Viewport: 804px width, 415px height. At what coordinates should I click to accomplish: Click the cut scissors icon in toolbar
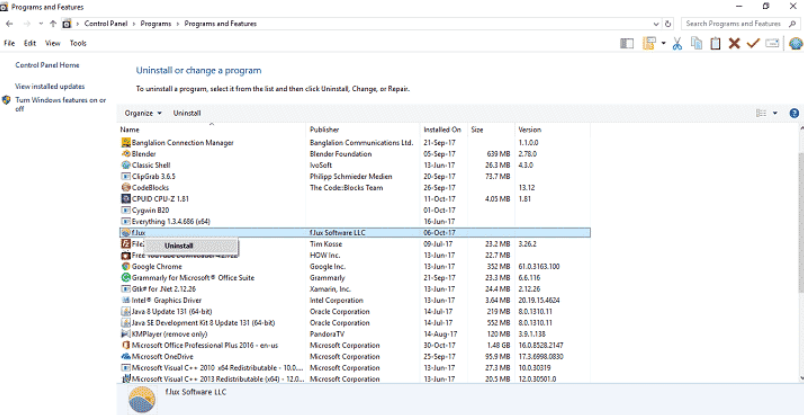[677, 43]
